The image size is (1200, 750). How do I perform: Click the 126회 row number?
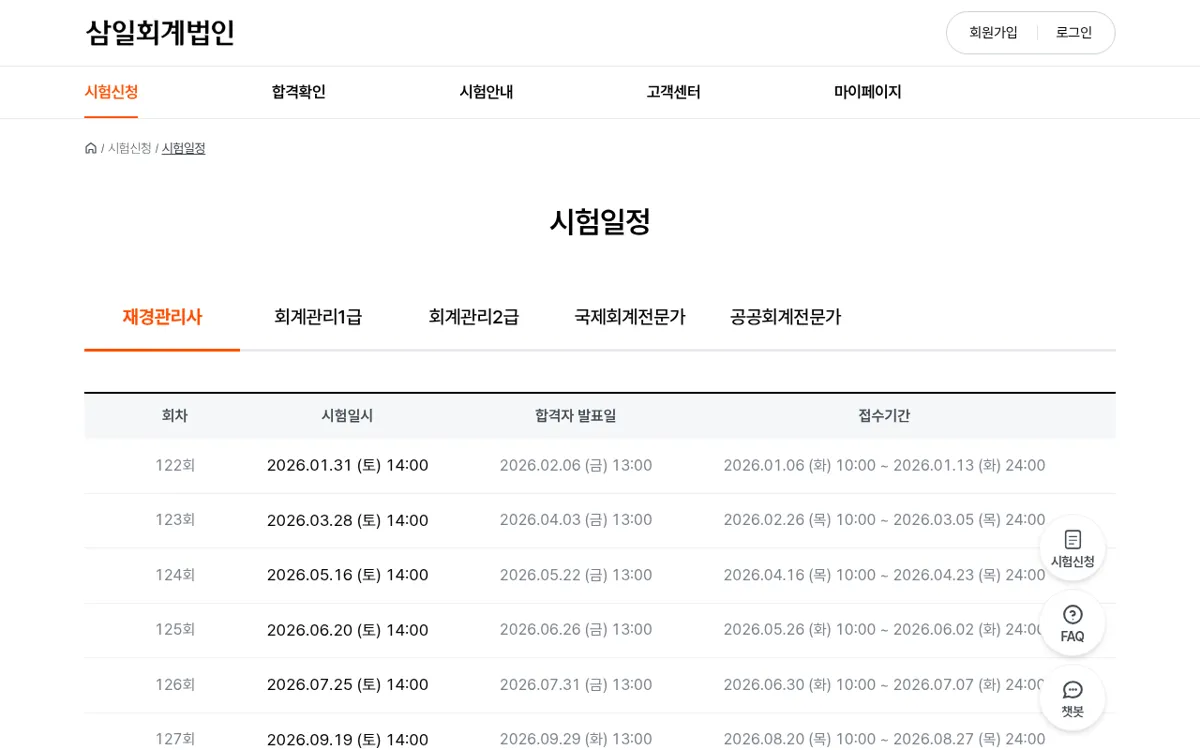175,685
